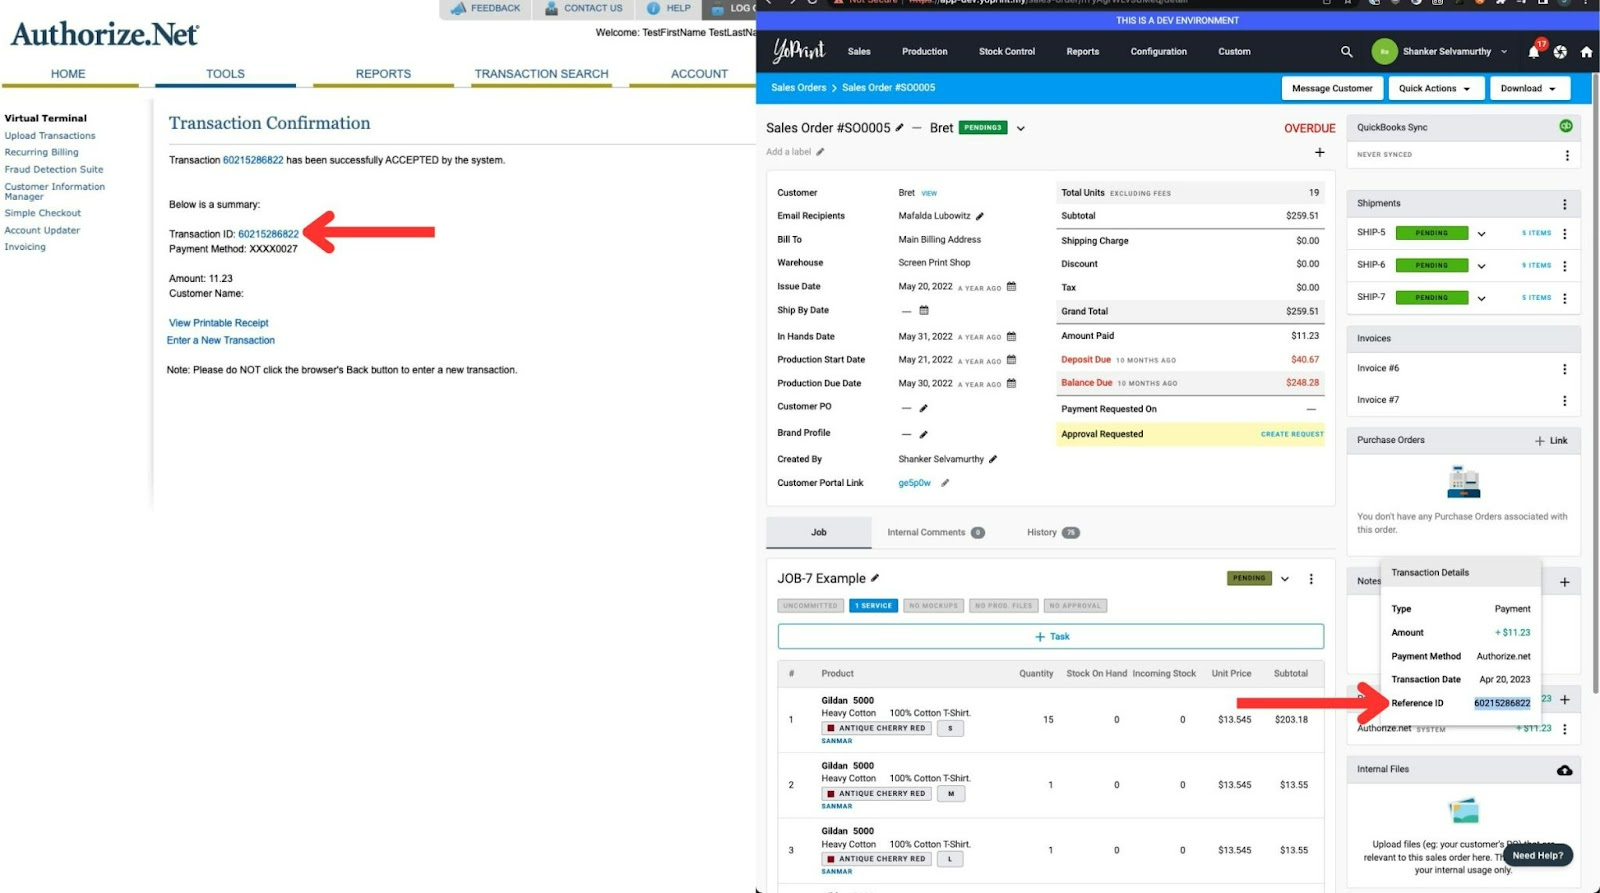Edit Customer PO with pencil icon
Image resolution: width=1600 pixels, height=893 pixels.
pos(923,408)
